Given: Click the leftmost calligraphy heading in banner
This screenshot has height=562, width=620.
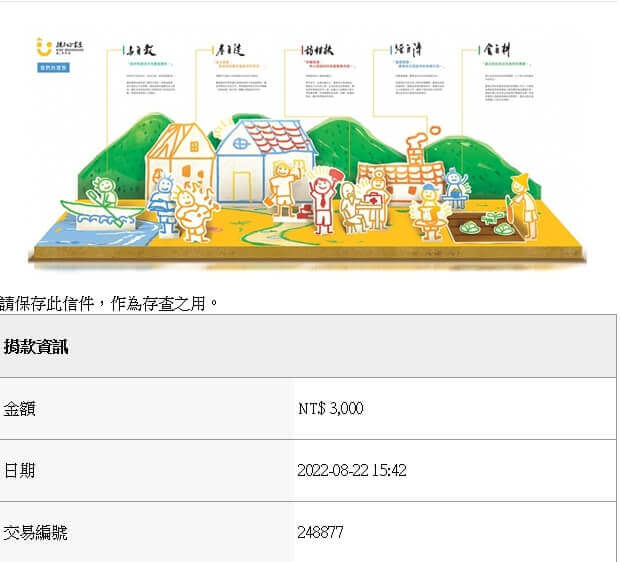Looking at the screenshot, I should [x=136, y=51].
